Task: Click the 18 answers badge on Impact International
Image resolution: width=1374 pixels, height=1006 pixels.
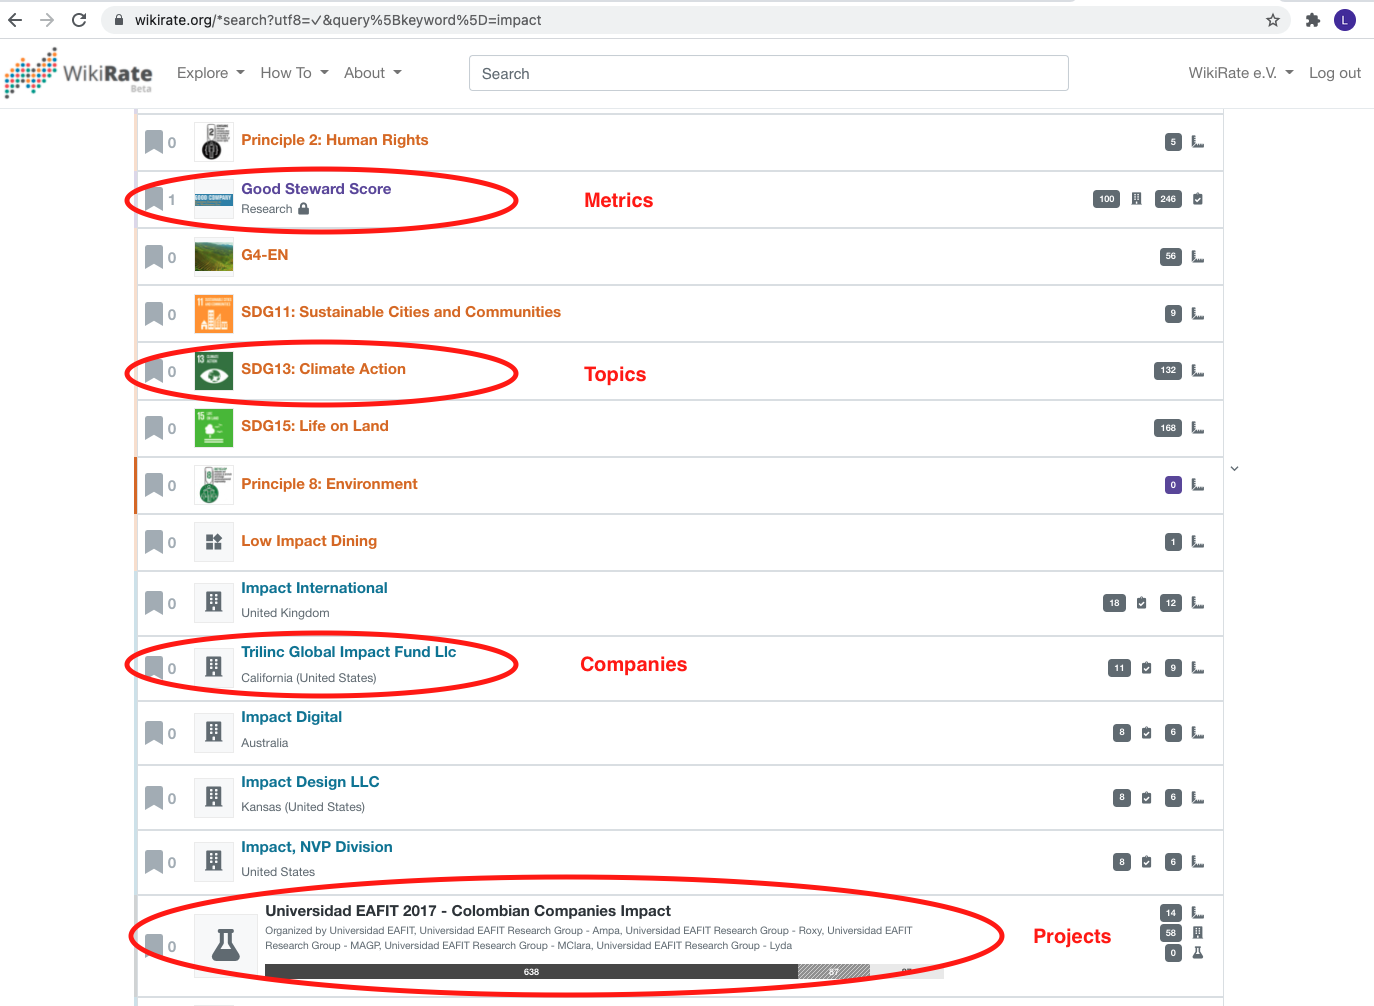Action: (x=1114, y=603)
